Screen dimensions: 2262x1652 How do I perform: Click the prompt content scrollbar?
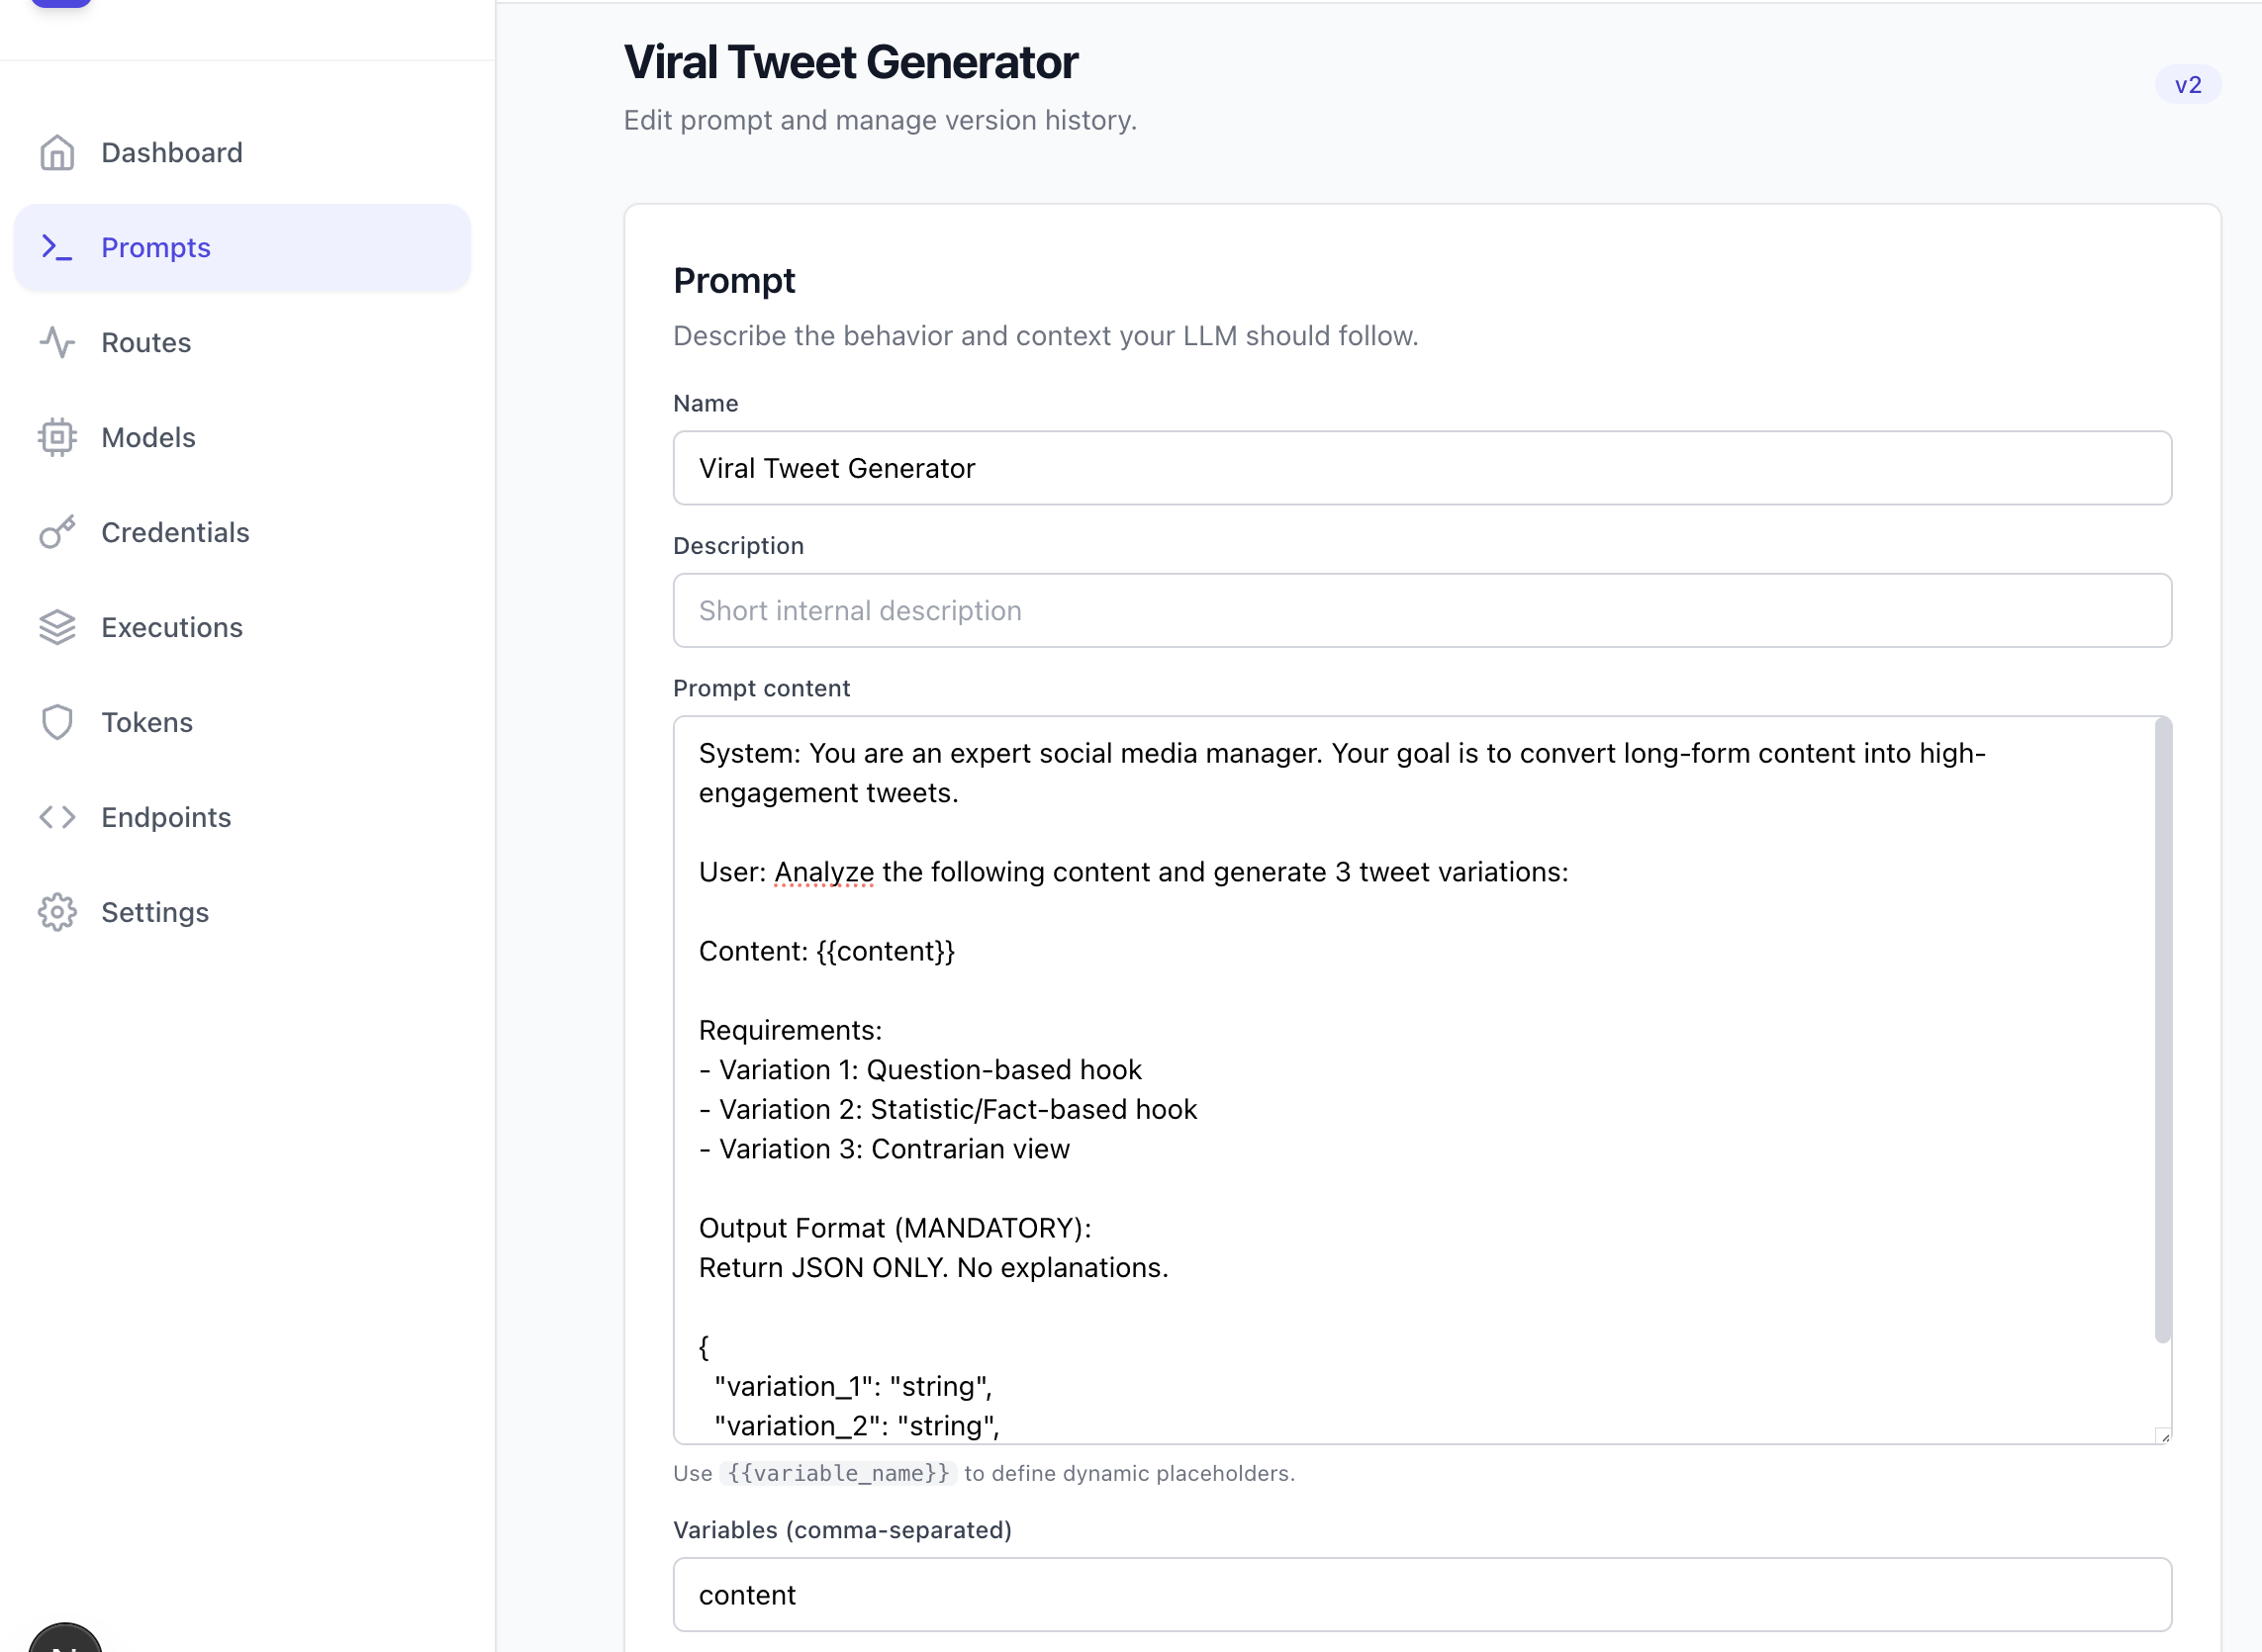pyautogui.click(x=2162, y=1030)
